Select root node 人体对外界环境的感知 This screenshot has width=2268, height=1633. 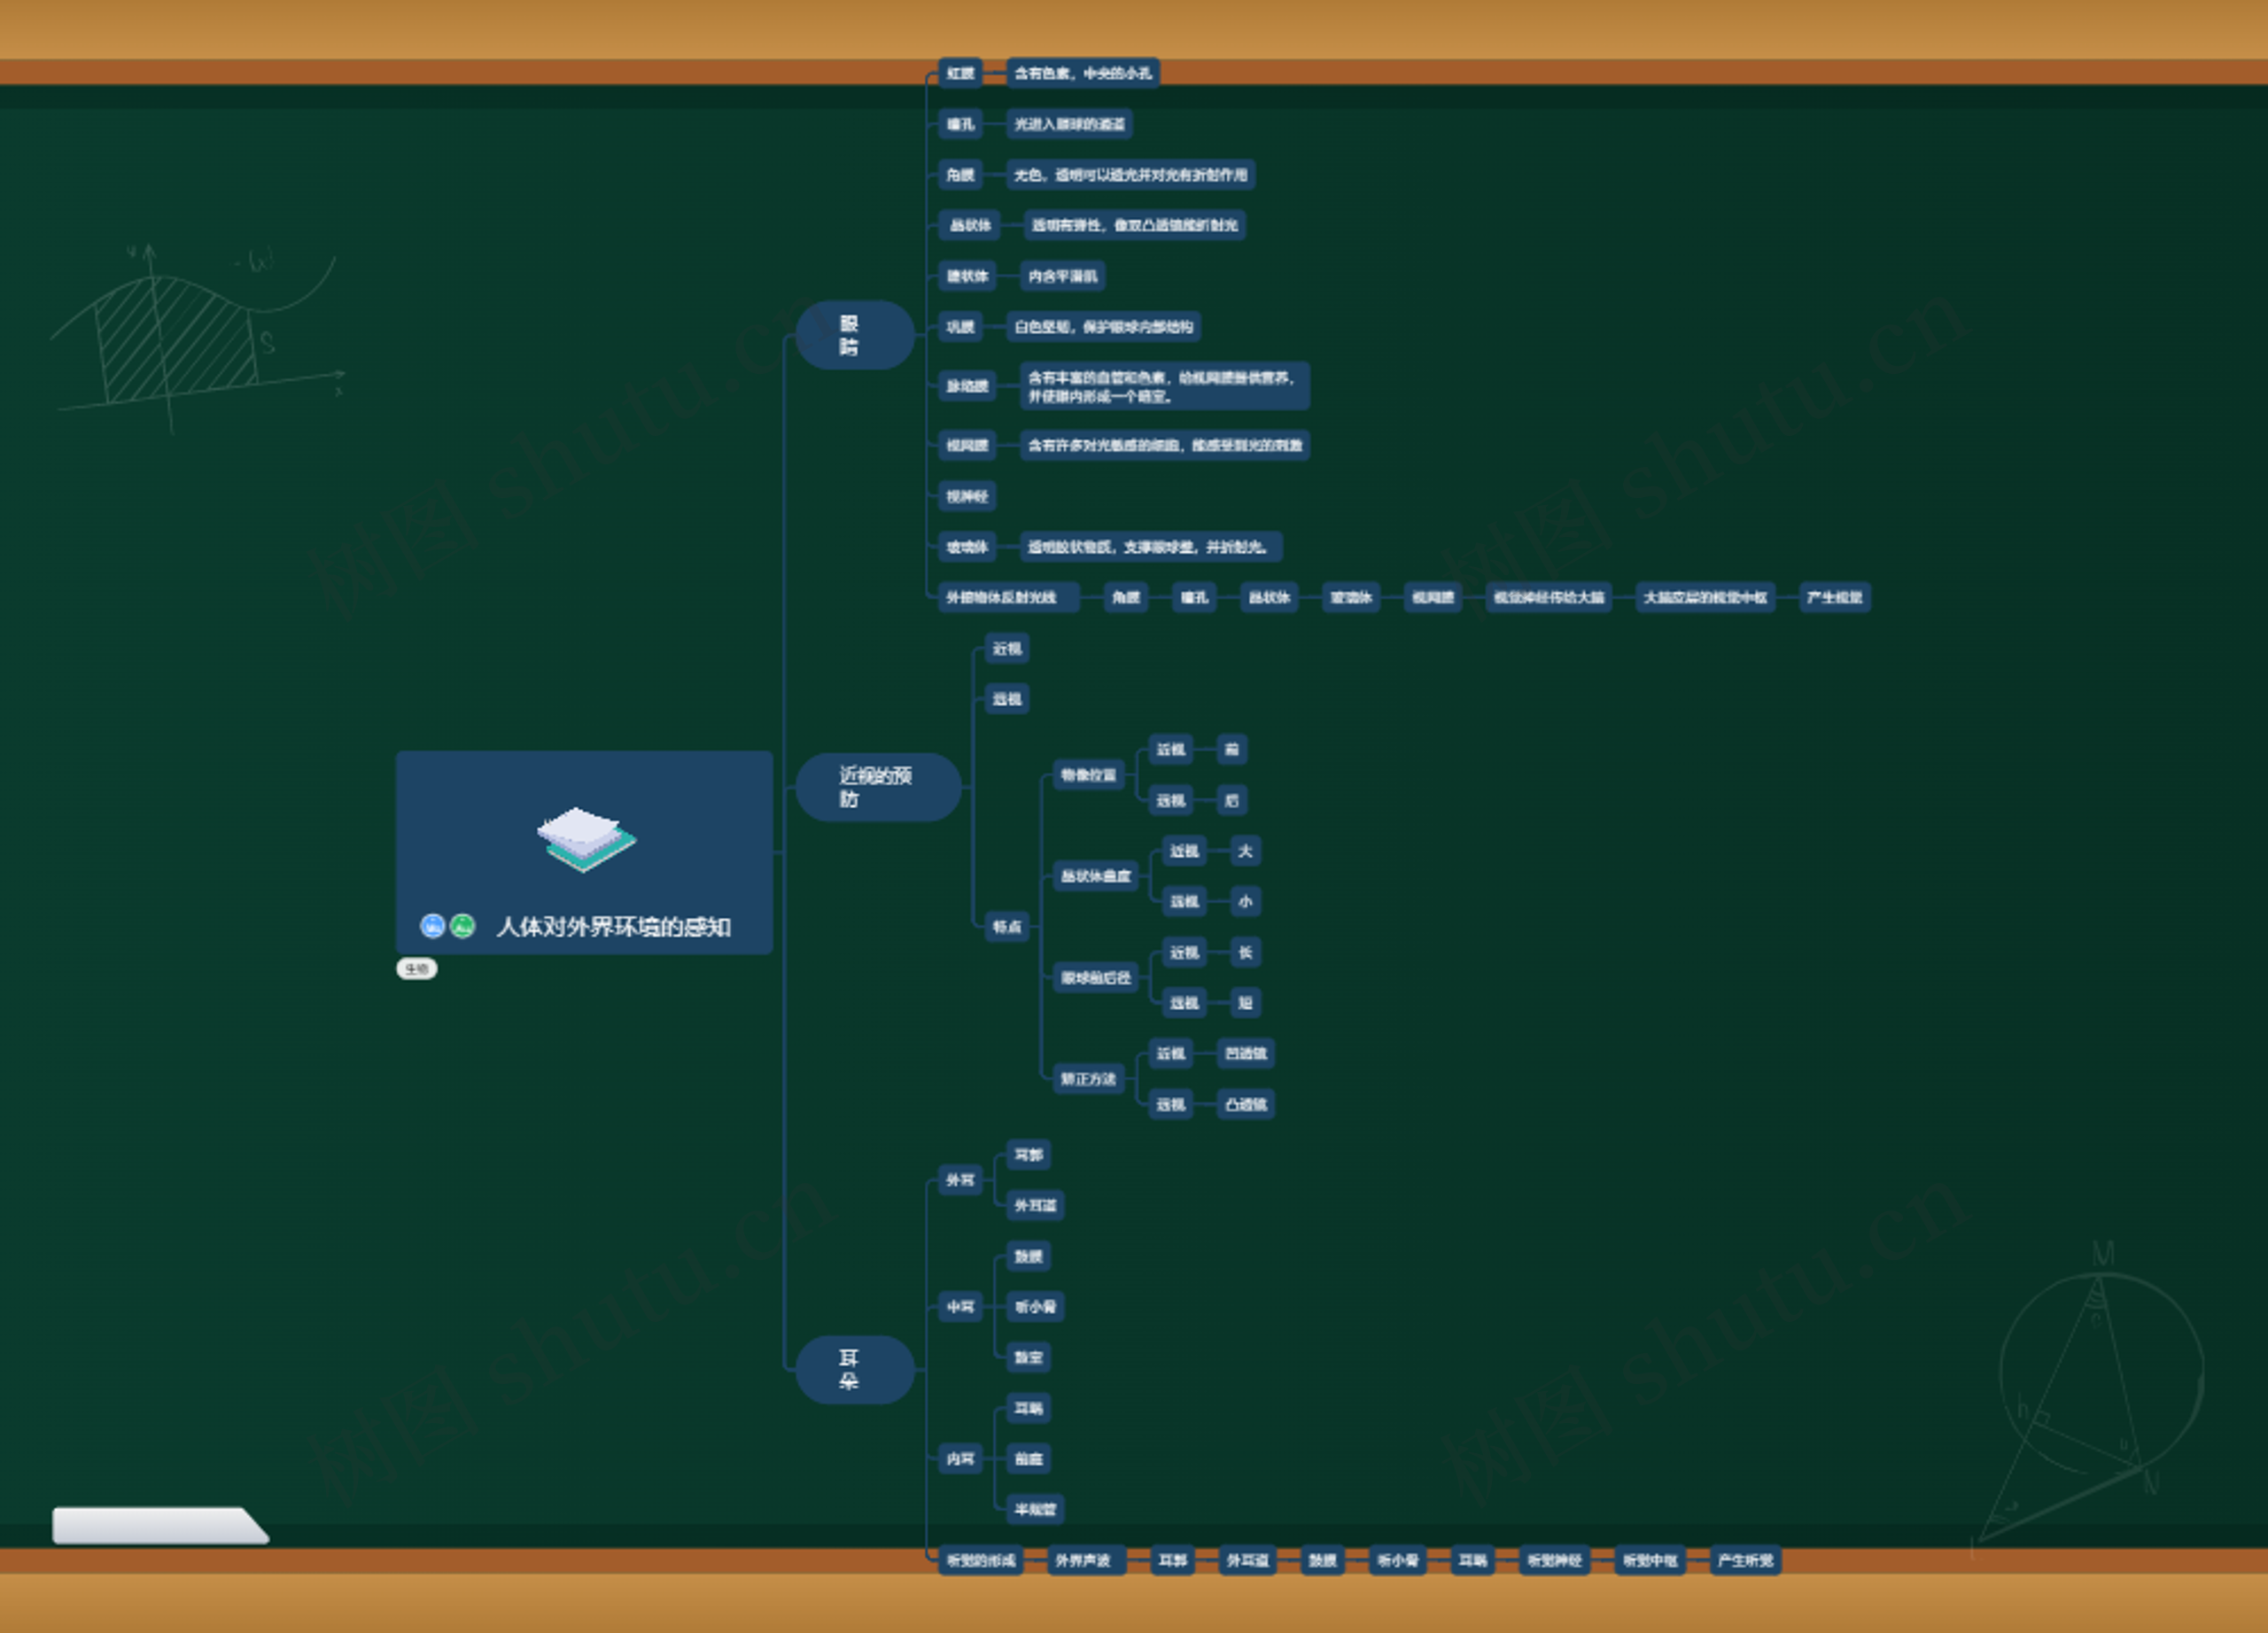(x=613, y=927)
